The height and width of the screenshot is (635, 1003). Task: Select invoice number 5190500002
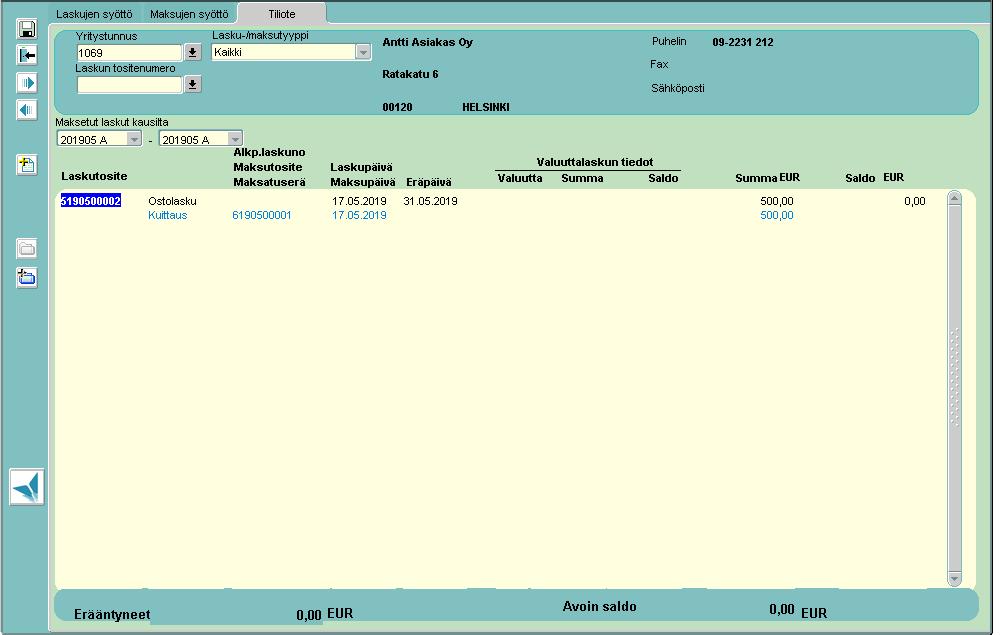point(91,201)
